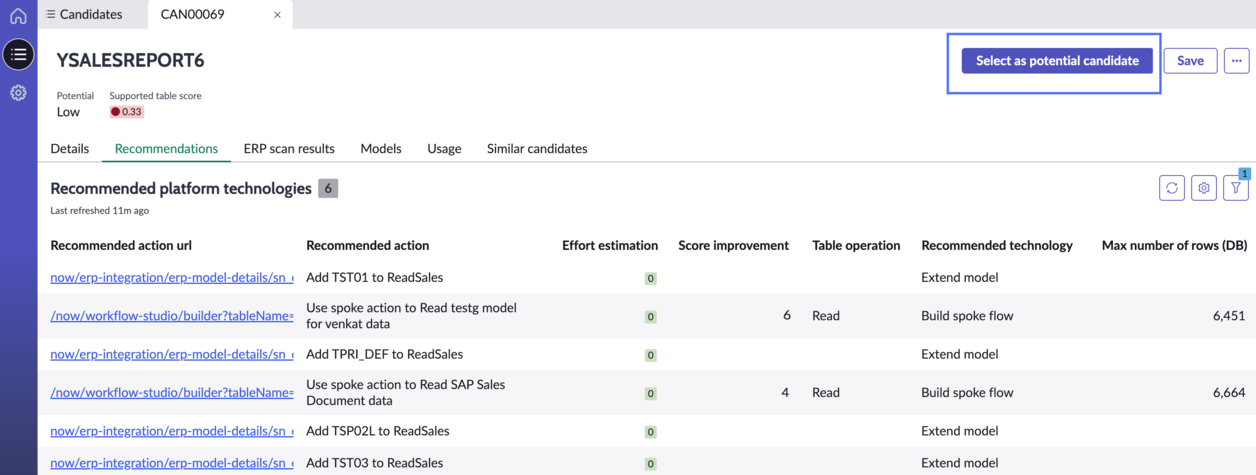Image resolution: width=1256 pixels, height=475 pixels.
Task: Switch to ERP scan results tab
Action: 289,148
